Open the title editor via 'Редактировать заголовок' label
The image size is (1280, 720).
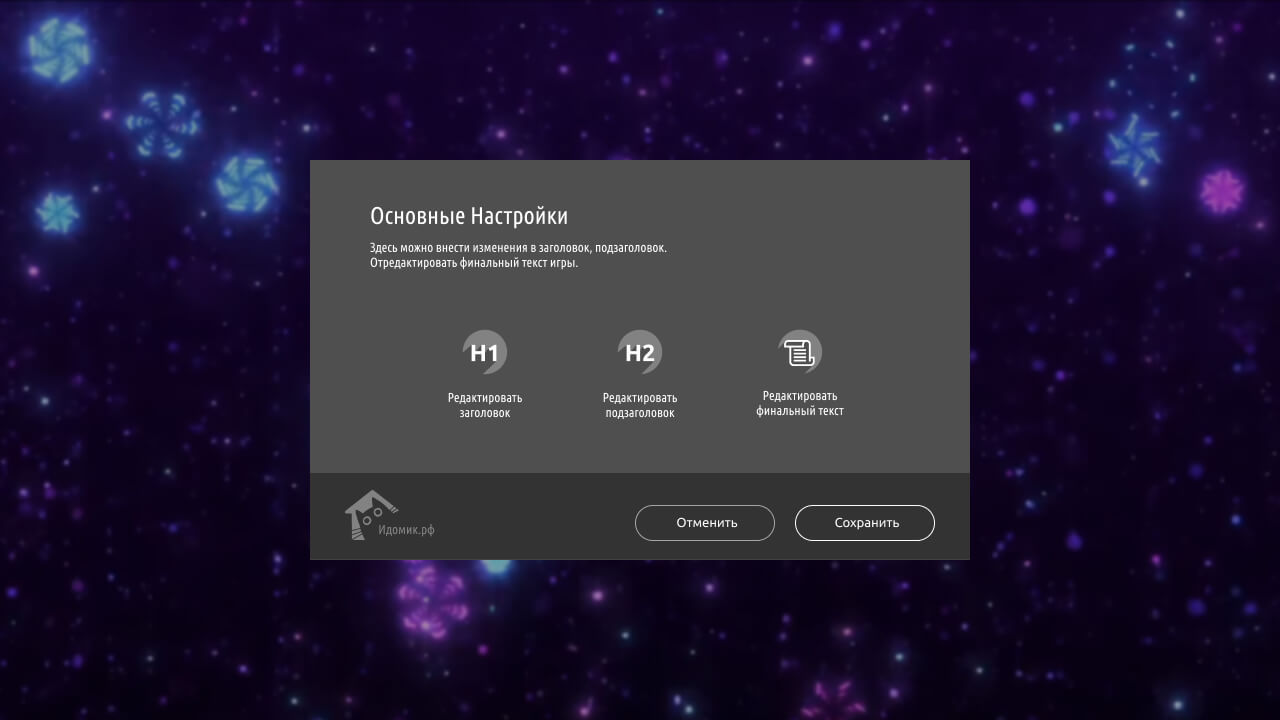coord(484,404)
